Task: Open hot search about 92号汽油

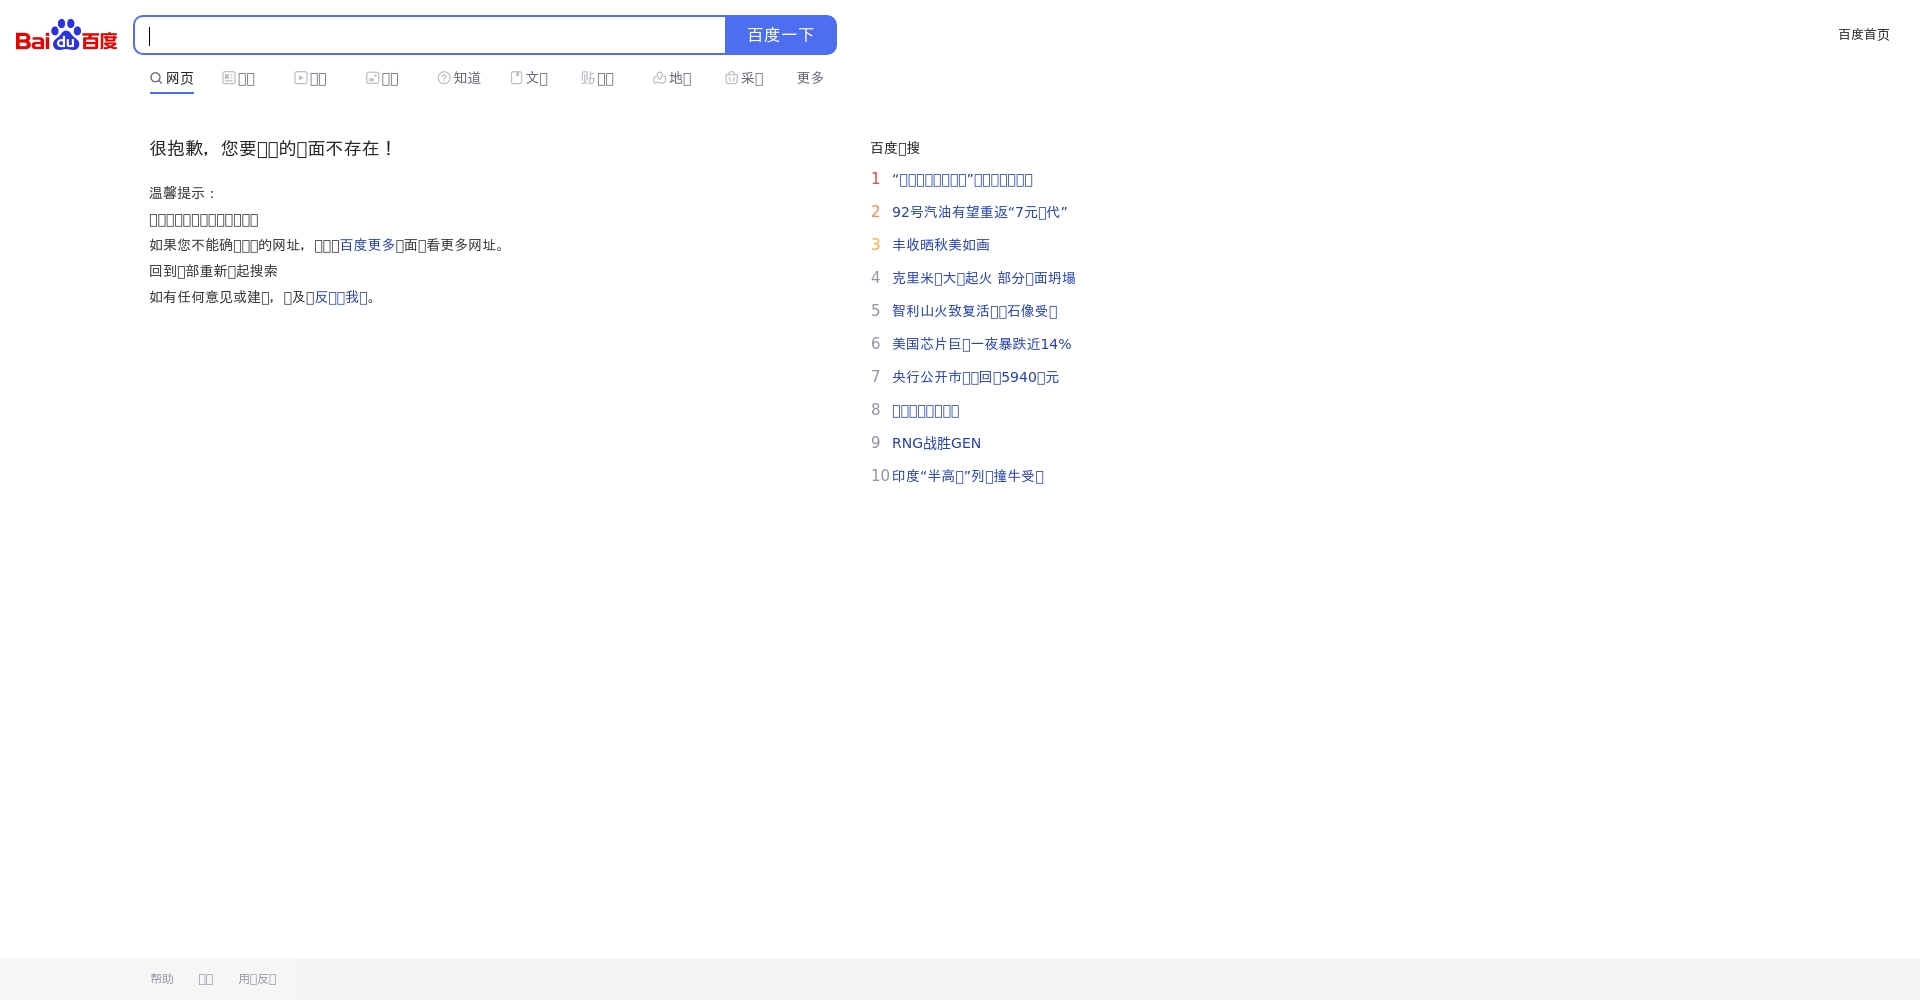Action: (x=980, y=212)
